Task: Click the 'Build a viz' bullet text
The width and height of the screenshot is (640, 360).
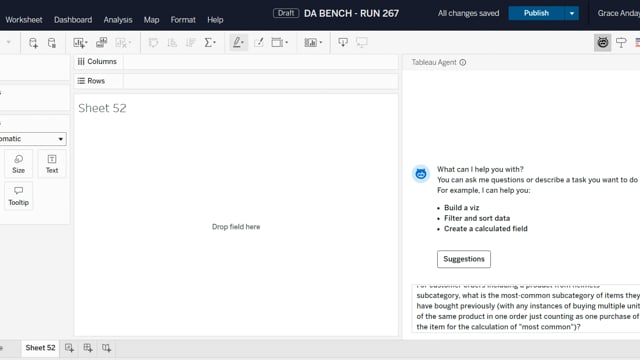Action: [x=462, y=208]
